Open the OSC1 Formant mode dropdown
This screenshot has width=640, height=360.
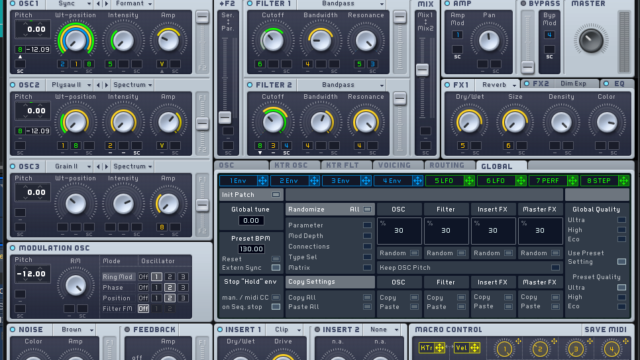(x=133, y=4)
